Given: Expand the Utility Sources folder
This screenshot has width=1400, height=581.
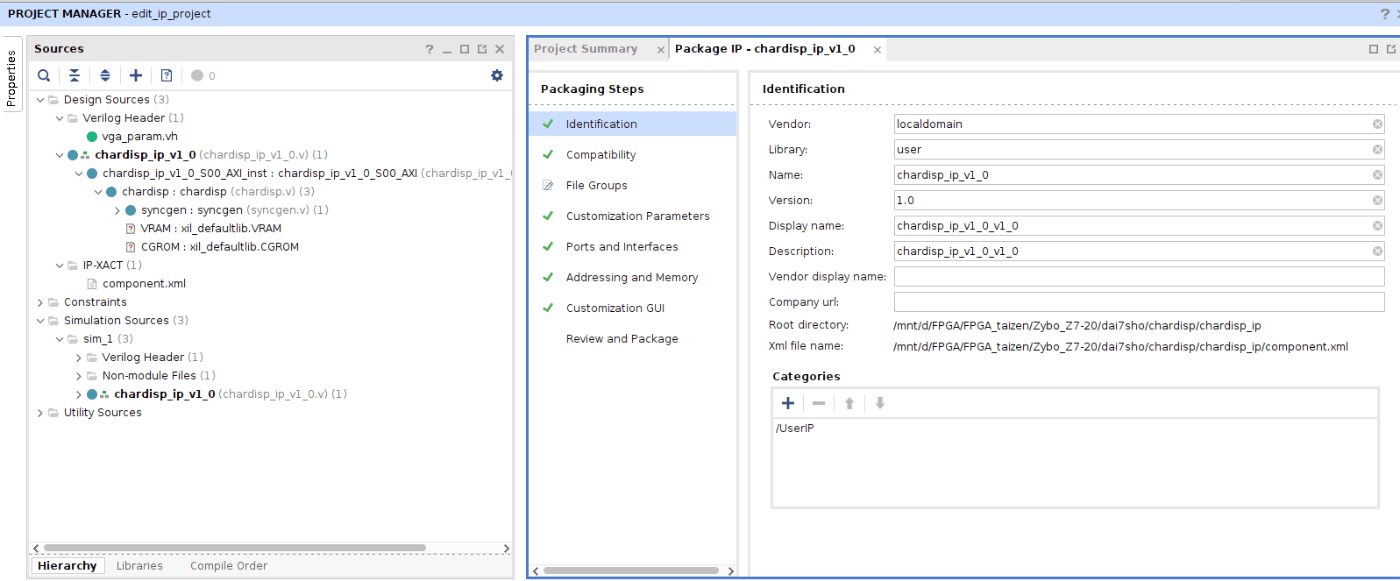Looking at the screenshot, I should coord(40,412).
